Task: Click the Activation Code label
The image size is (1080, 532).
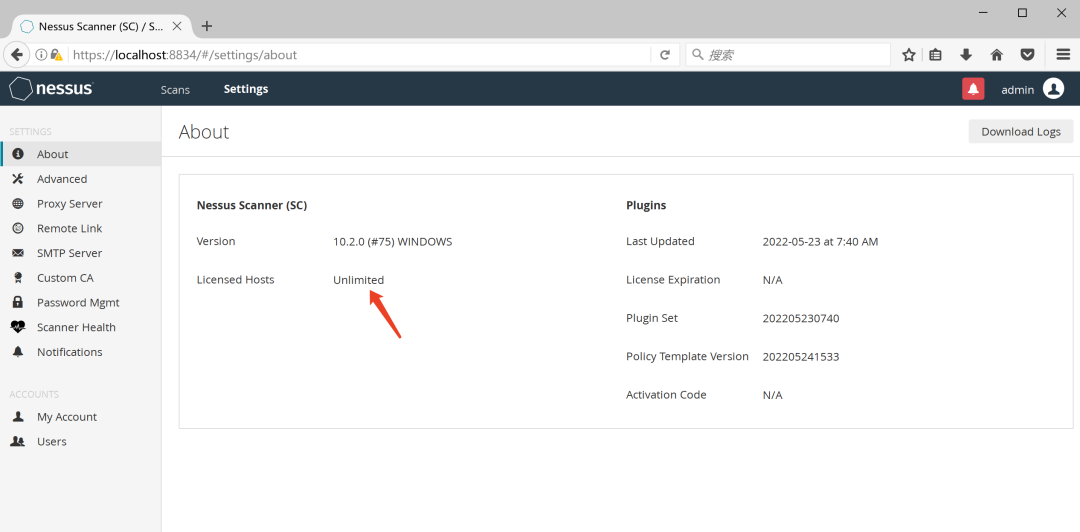Action: click(666, 395)
